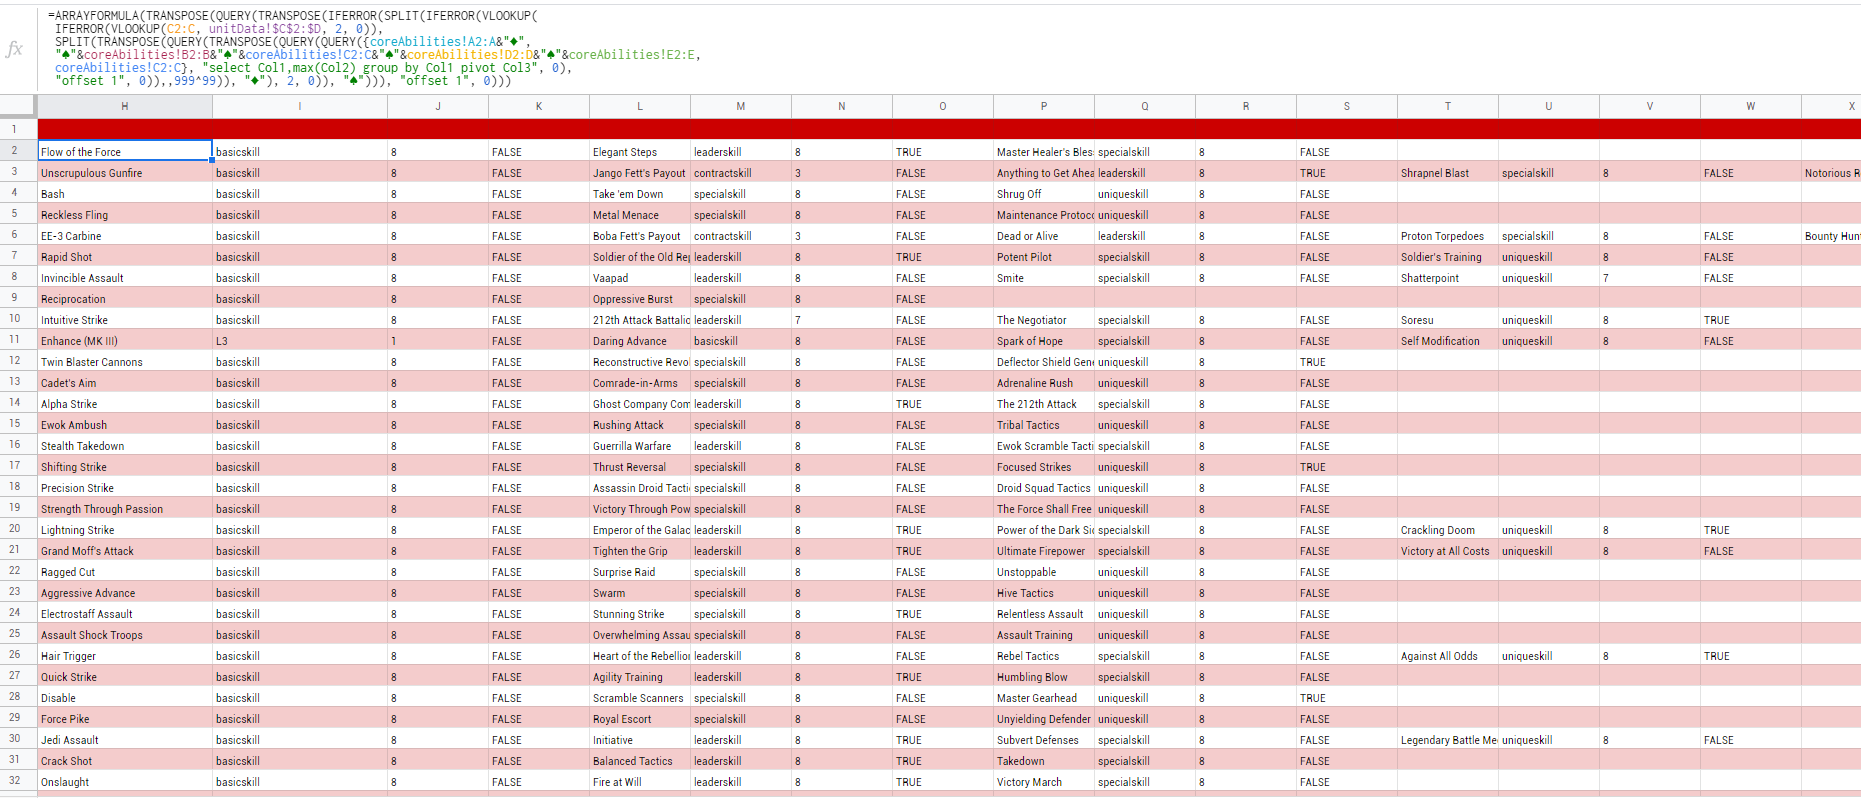Viewport: 1861px width, 798px height.
Task: Select the 'Notorious R' cell in column X
Action: point(1831,173)
